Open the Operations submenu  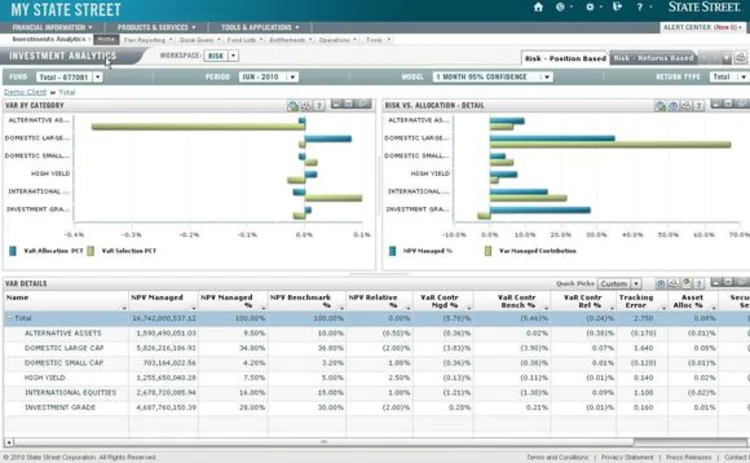tap(338, 40)
